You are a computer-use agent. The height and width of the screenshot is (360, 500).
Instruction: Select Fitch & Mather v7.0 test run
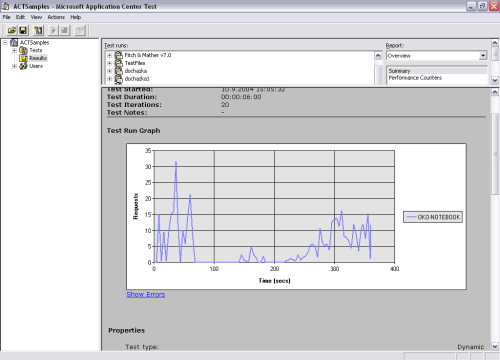(x=148, y=55)
